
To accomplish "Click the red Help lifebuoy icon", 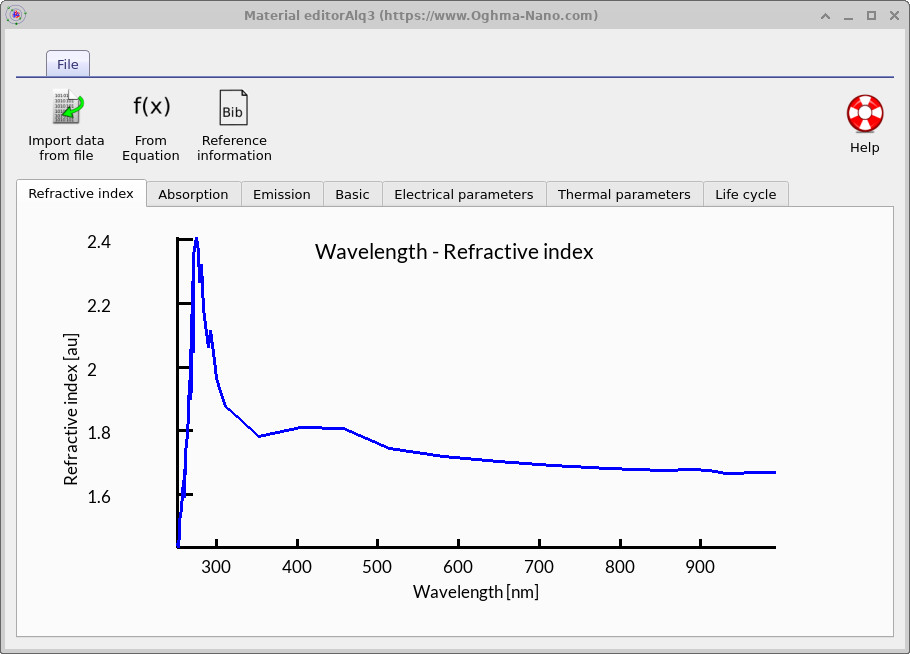I will (x=863, y=113).
